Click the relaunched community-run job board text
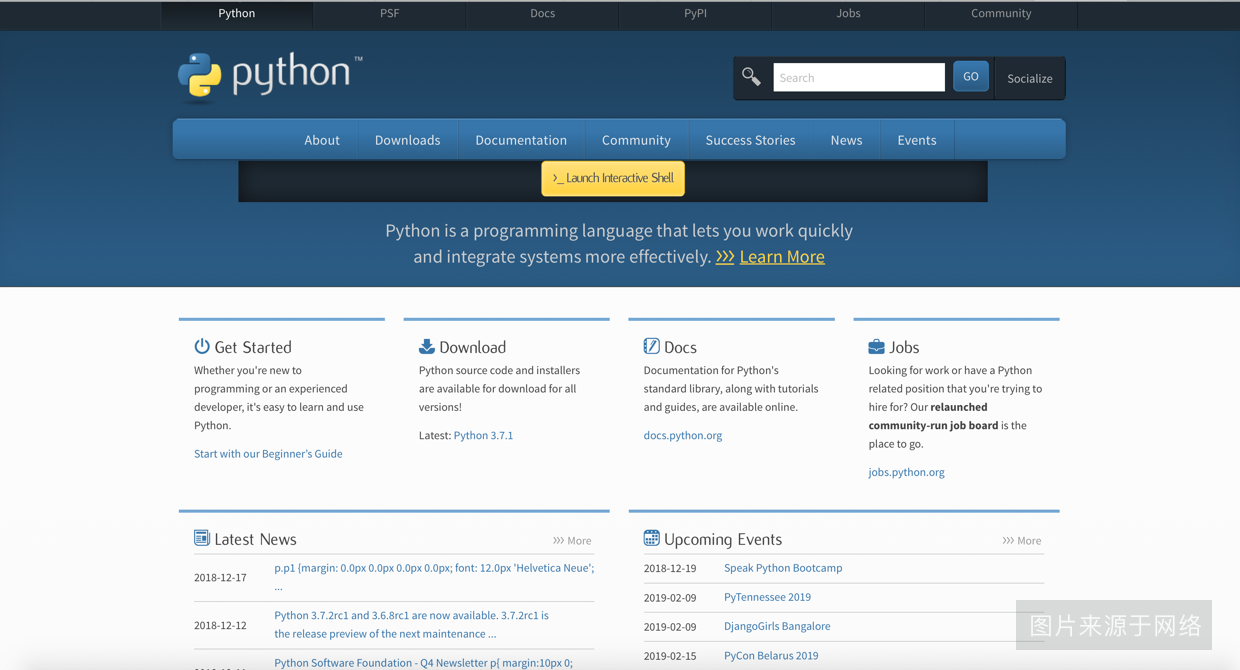This screenshot has height=670, width=1240. click(x=933, y=416)
